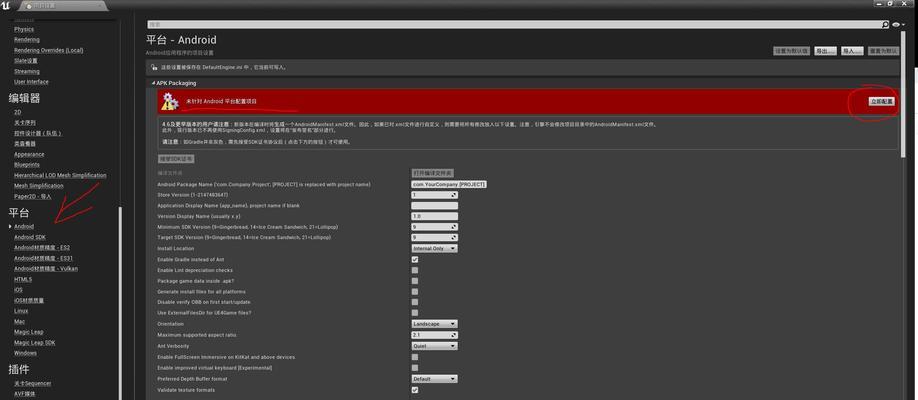The image size is (918, 400).
Task: Select Android platform in sidebar
Action: (24, 227)
